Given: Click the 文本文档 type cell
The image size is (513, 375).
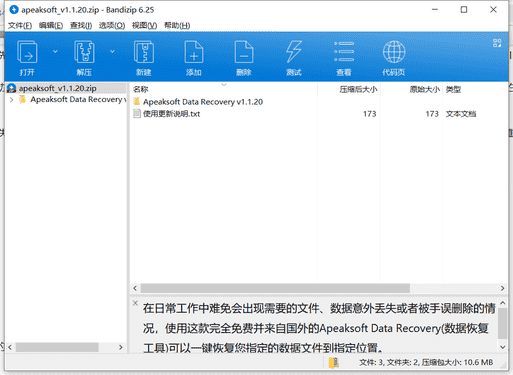Looking at the screenshot, I should coord(461,114).
